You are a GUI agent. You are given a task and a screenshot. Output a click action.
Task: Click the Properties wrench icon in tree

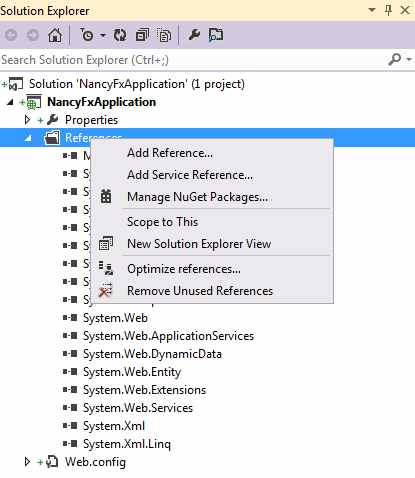point(53,120)
